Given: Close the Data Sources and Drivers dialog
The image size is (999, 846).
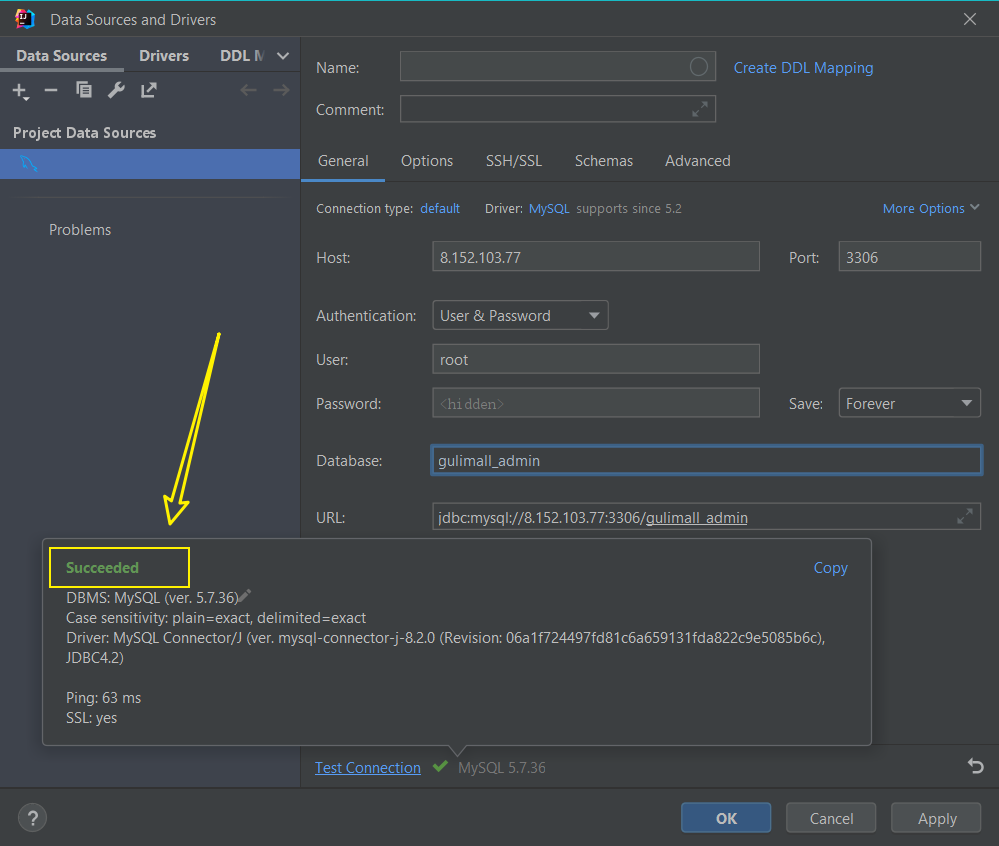Looking at the screenshot, I should click(x=970, y=19).
